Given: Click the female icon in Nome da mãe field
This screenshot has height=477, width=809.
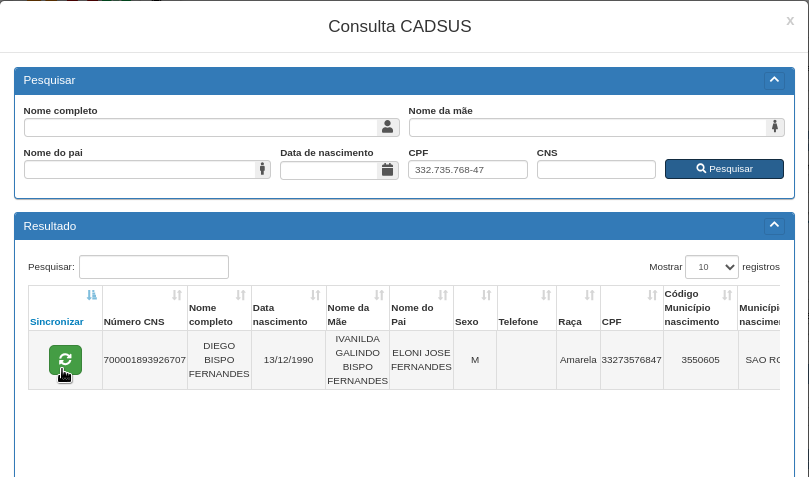Looking at the screenshot, I should point(774,127).
